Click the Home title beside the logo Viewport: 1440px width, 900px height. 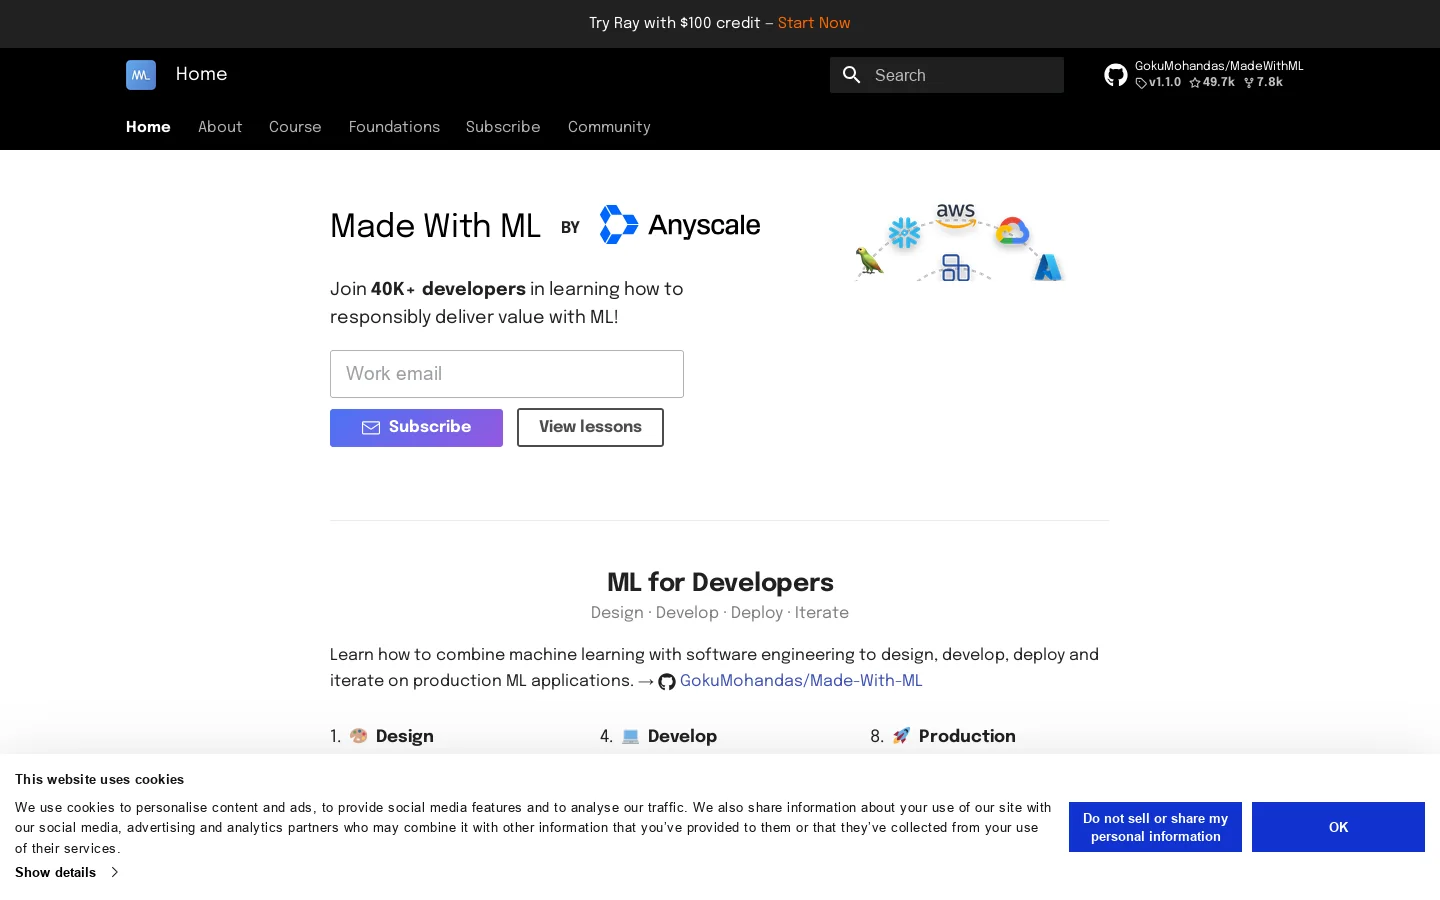point(201,74)
